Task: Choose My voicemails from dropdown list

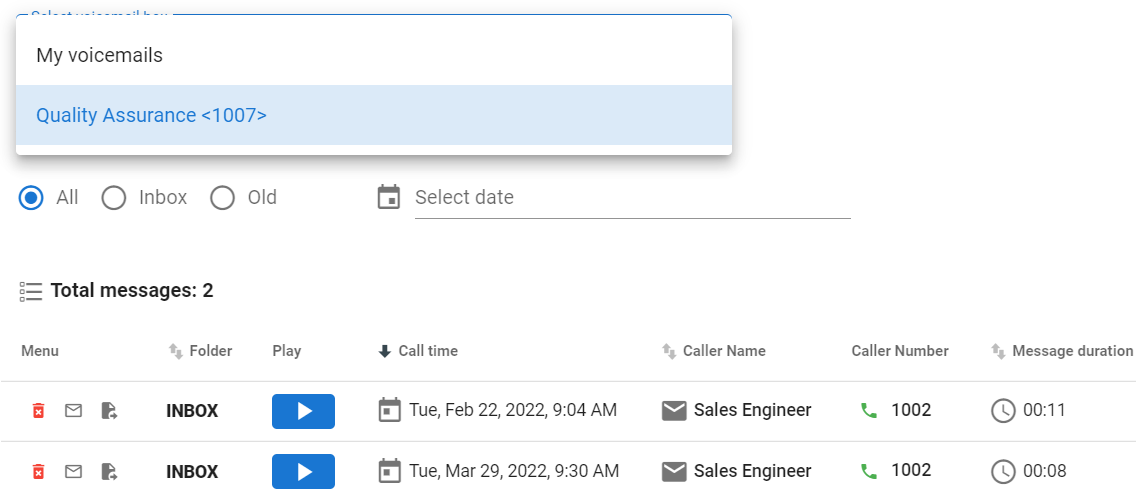Action: point(99,55)
